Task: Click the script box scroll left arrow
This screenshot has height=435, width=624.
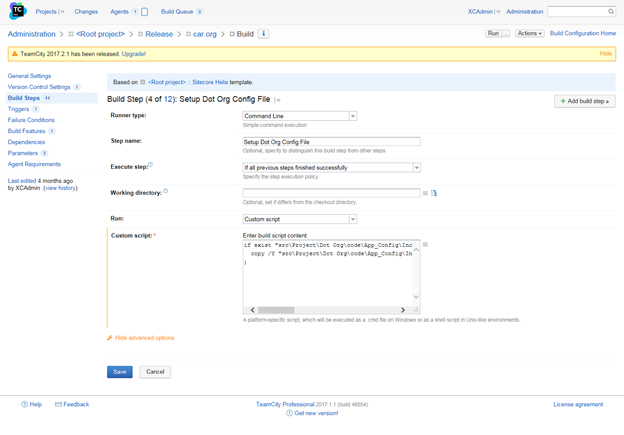Action: pyautogui.click(x=253, y=310)
